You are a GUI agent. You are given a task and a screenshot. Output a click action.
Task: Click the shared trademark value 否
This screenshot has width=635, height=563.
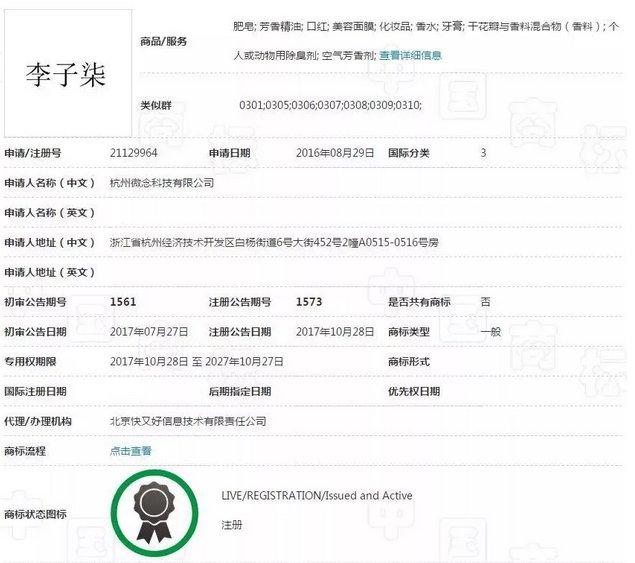click(485, 302)
